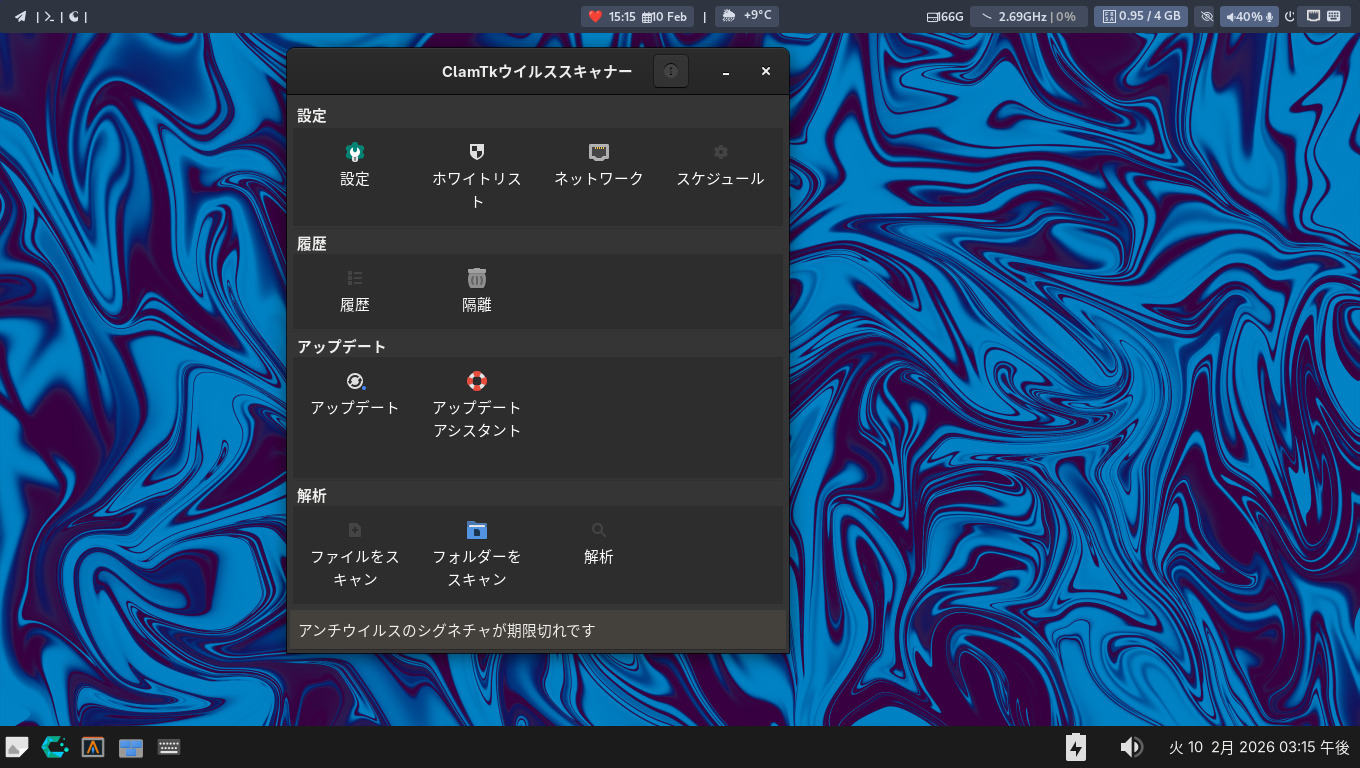This screenshot has width=1360, height=768.
Task: Open the 10 Feb calendar date
Action: coord(665,16)
